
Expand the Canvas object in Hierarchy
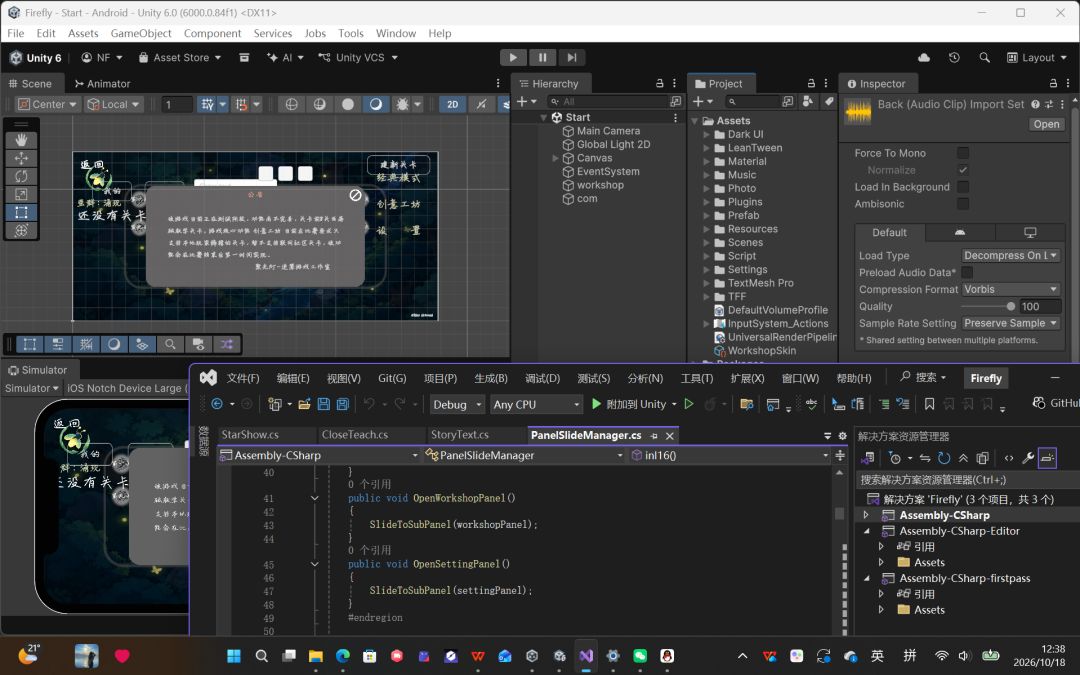point(556,158)
